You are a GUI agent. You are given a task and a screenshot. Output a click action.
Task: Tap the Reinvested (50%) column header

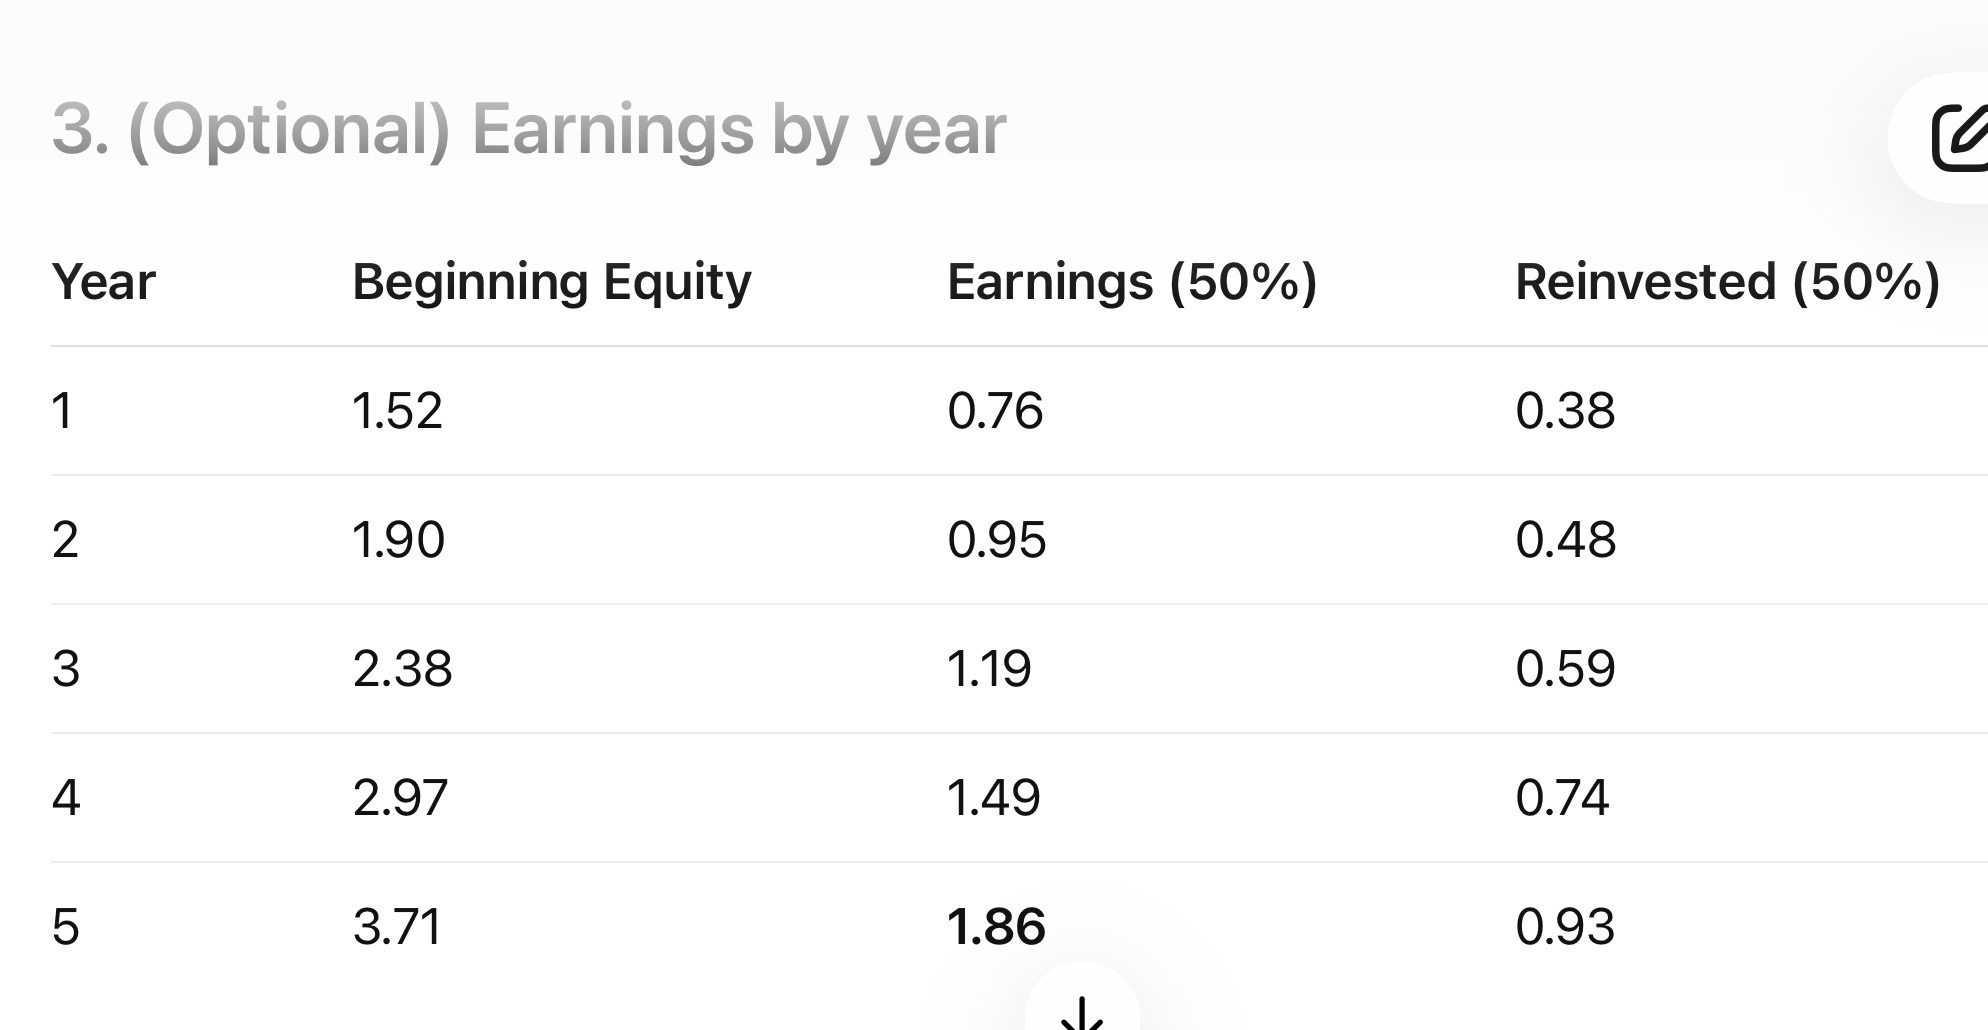point(1727,282)
